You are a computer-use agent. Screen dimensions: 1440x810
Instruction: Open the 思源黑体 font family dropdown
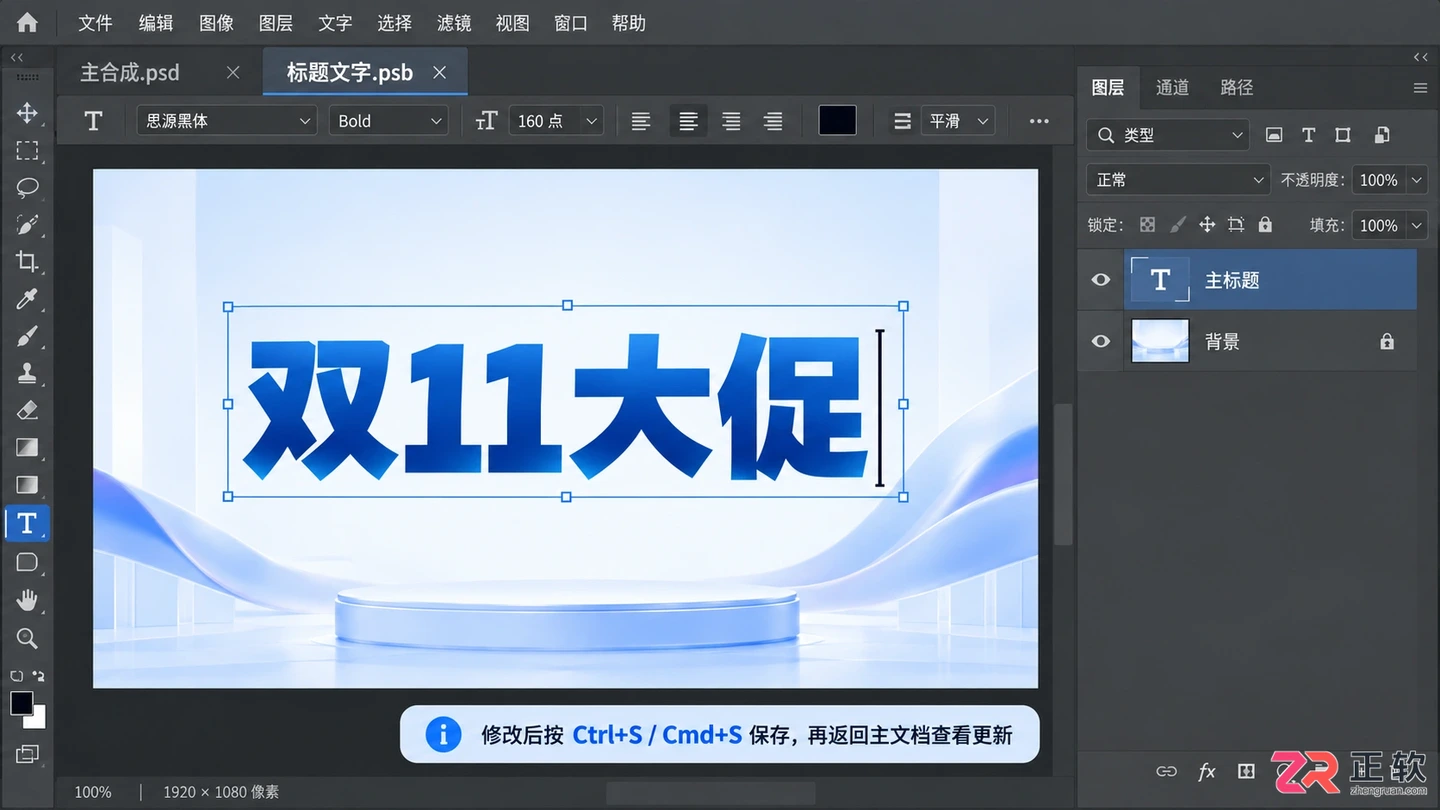click(227, 121)
